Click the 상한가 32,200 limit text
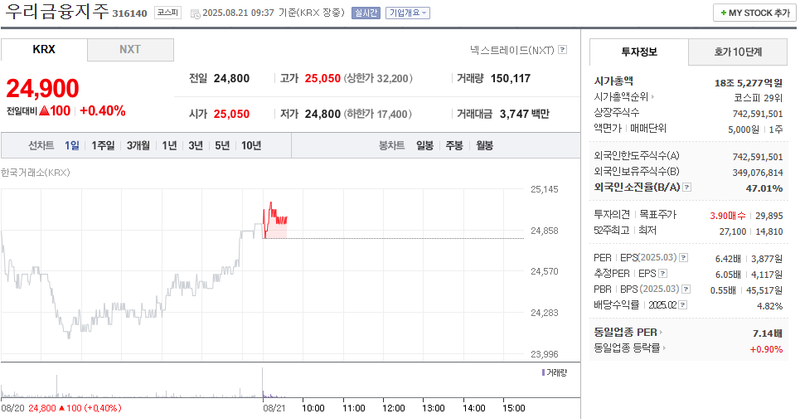 378,79
